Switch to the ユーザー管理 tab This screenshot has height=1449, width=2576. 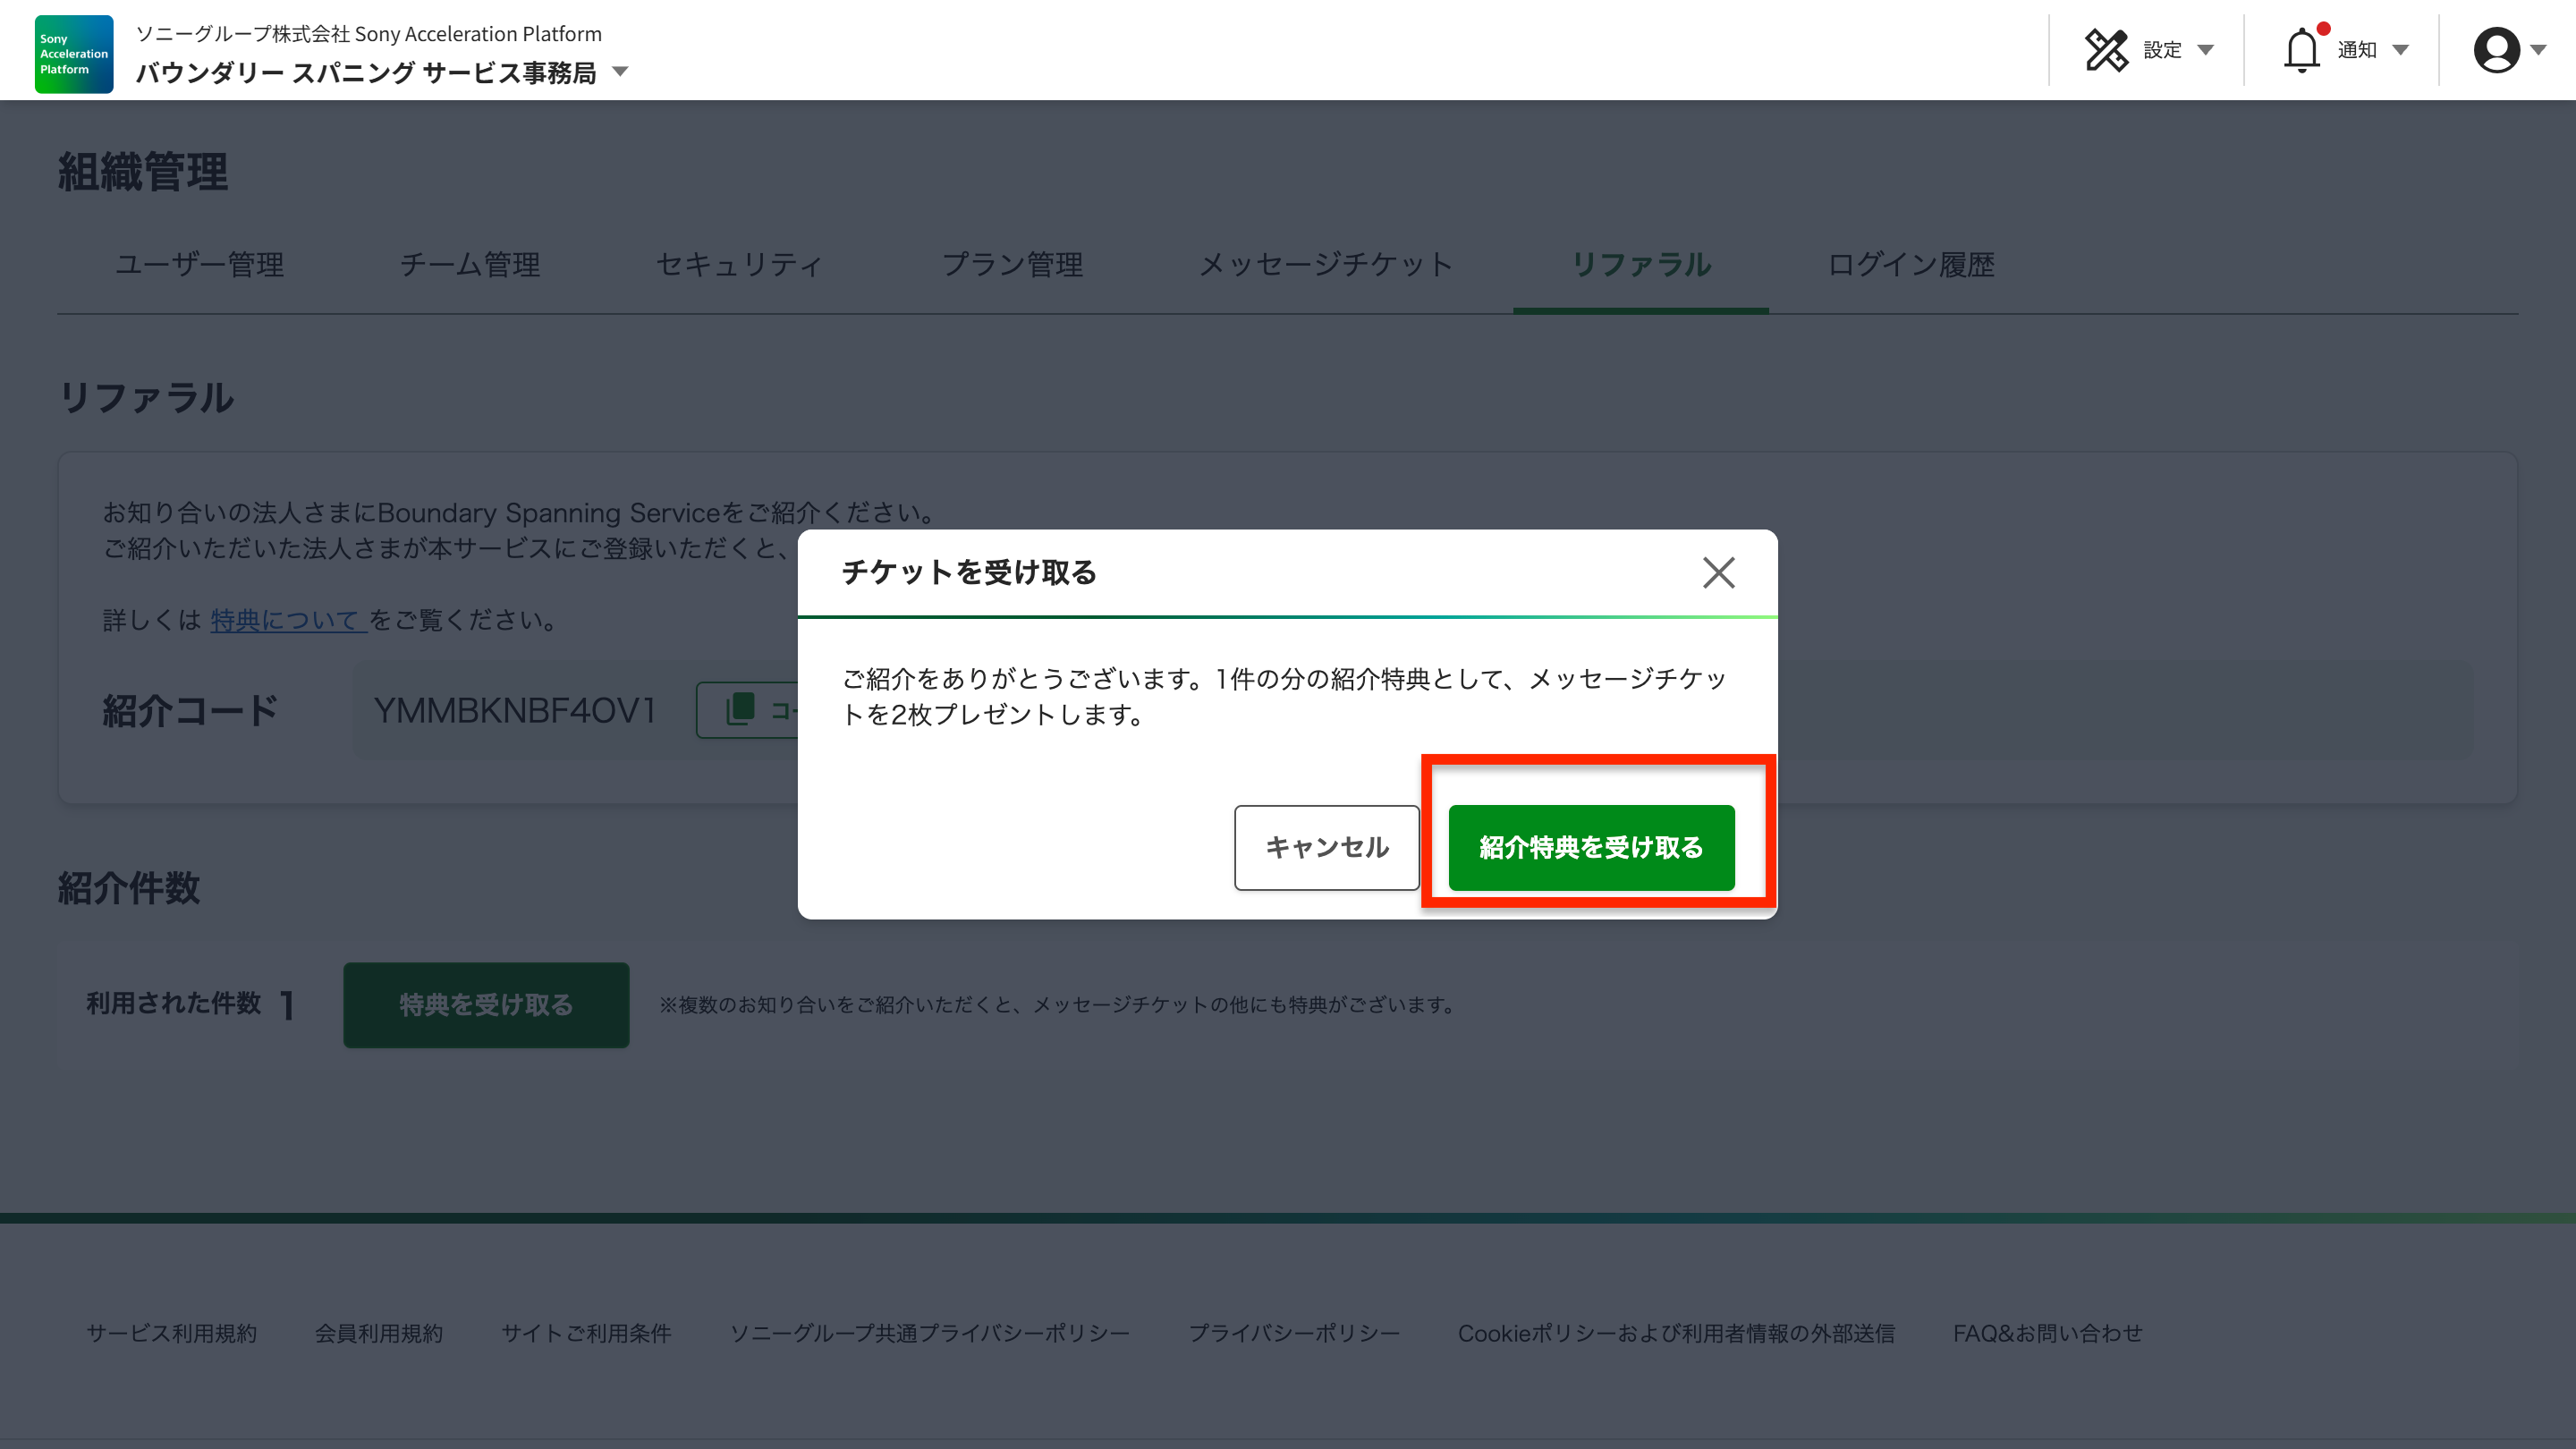coord(199,265)
